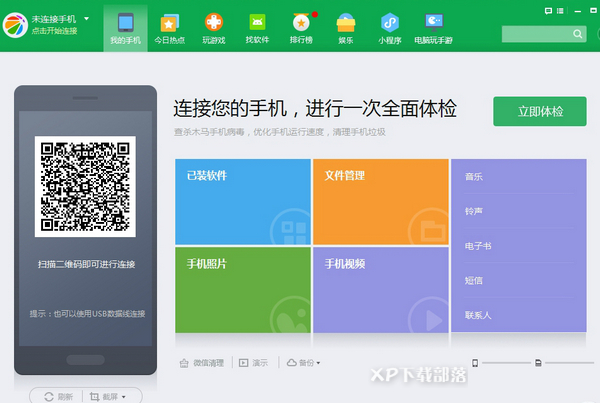Screen dimensions: 600x403
Task: Click the 备份 cloud icon
Action: point(292,362)
